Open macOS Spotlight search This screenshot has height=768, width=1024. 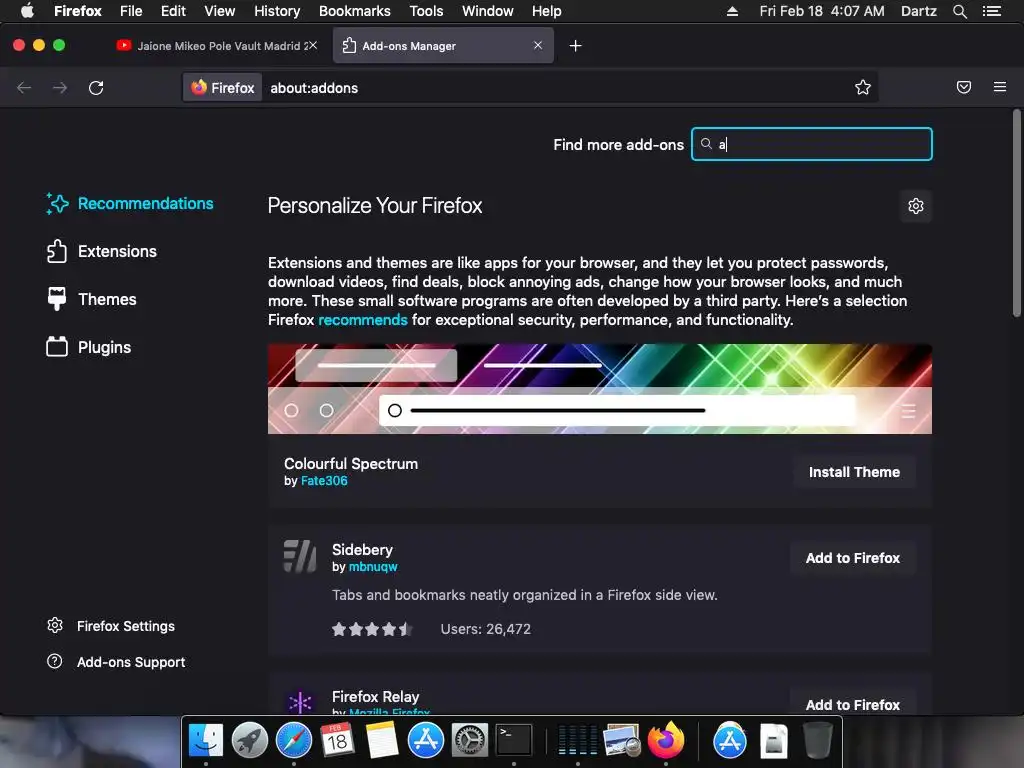(x=959, y=11)
